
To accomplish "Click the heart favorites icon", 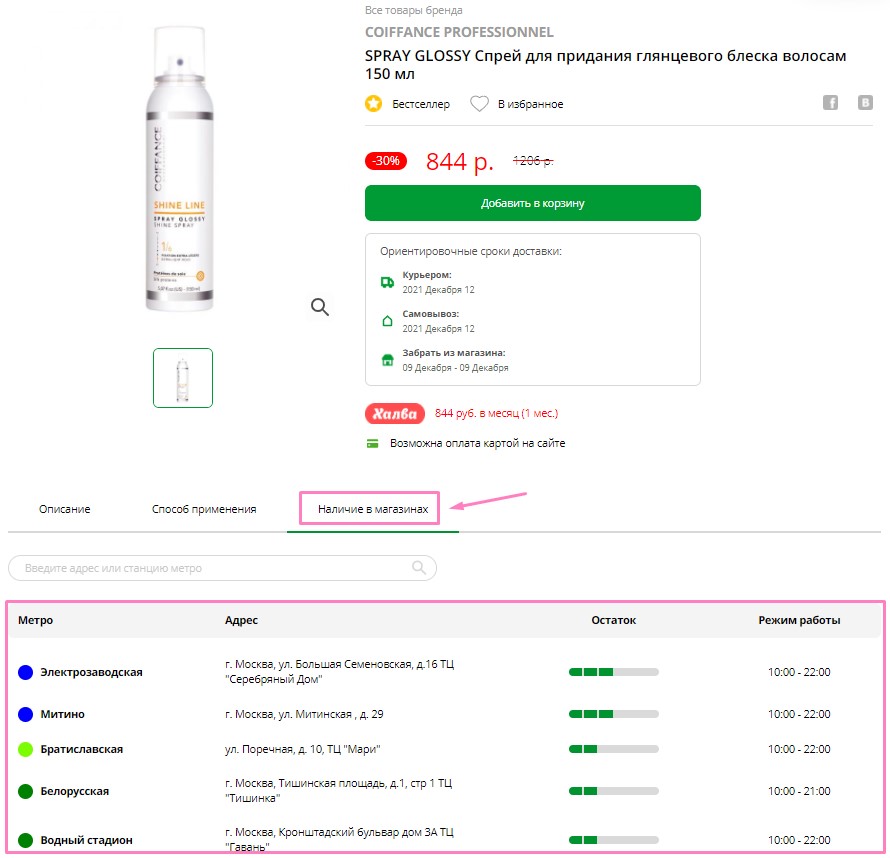I will pyautogui.click(x=479, y=104).
